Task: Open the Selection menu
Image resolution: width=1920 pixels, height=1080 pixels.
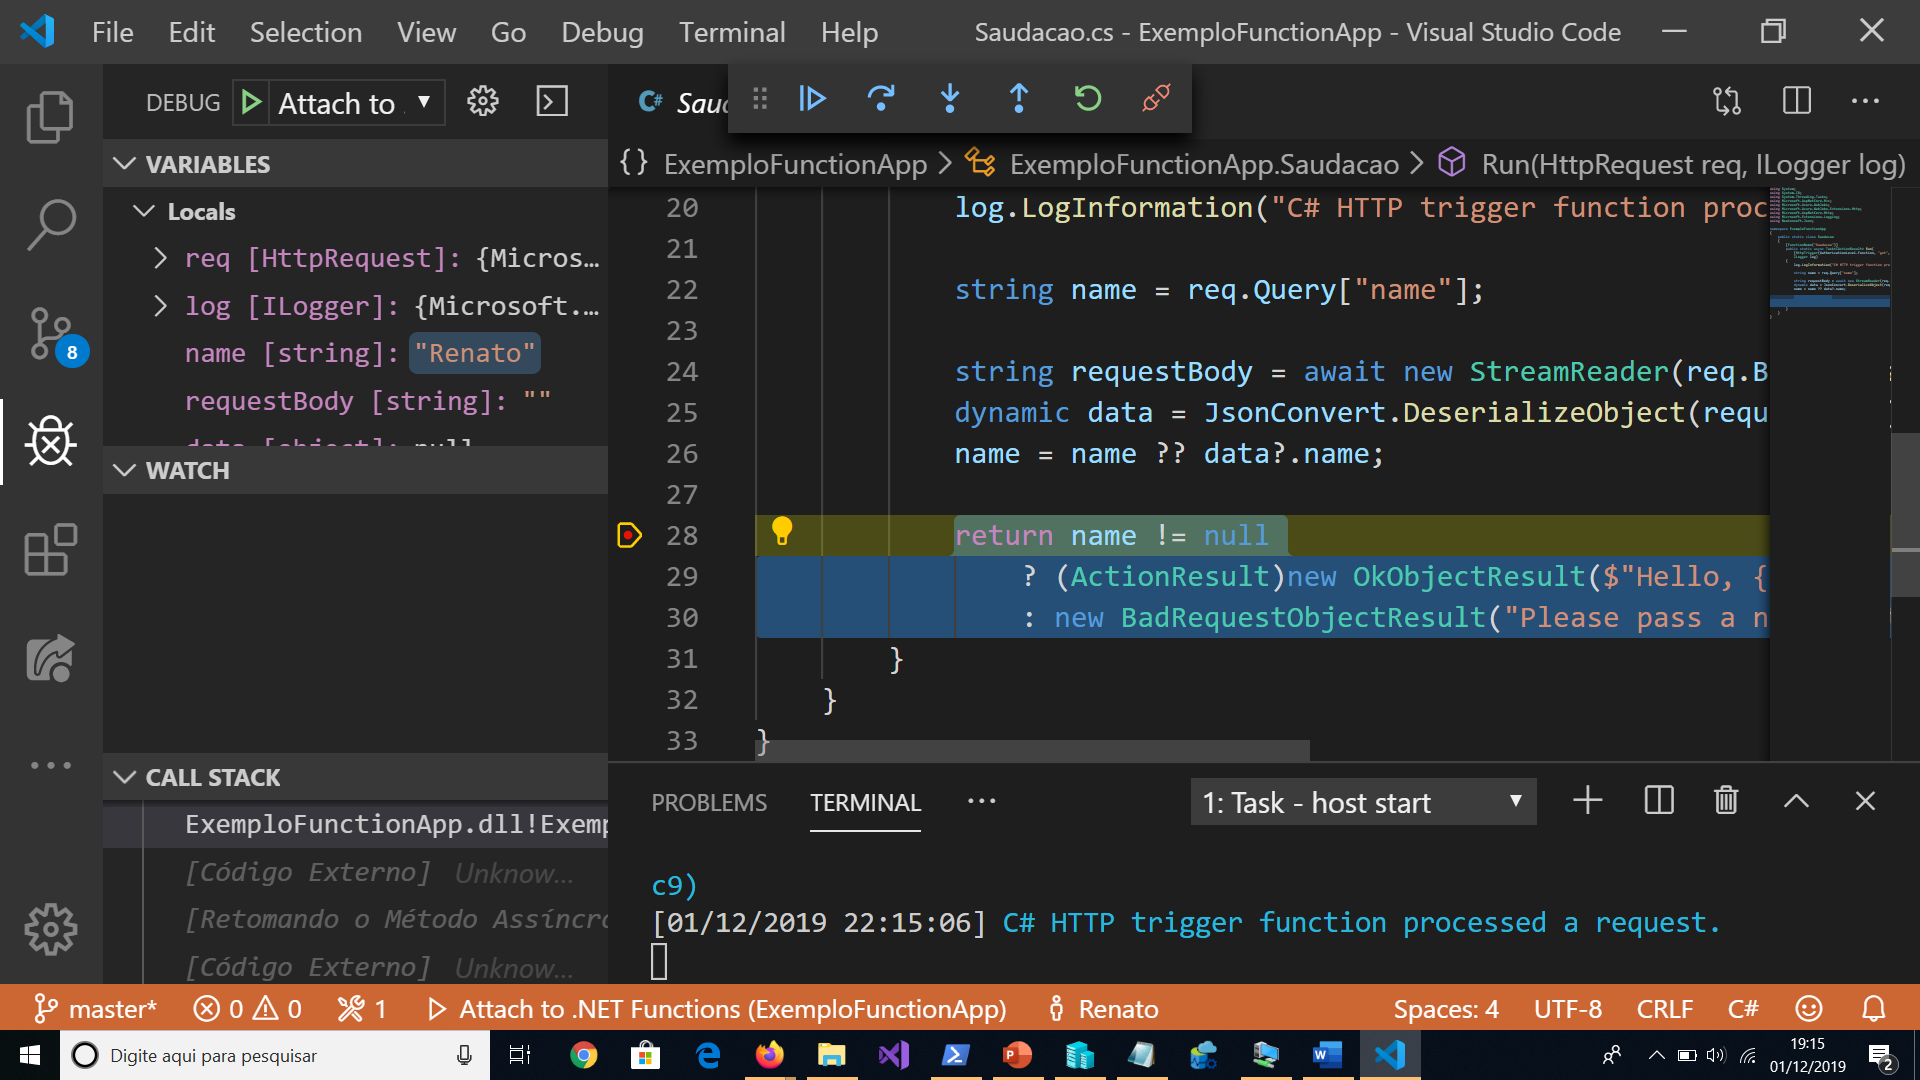Action: (x=305, y=32)
